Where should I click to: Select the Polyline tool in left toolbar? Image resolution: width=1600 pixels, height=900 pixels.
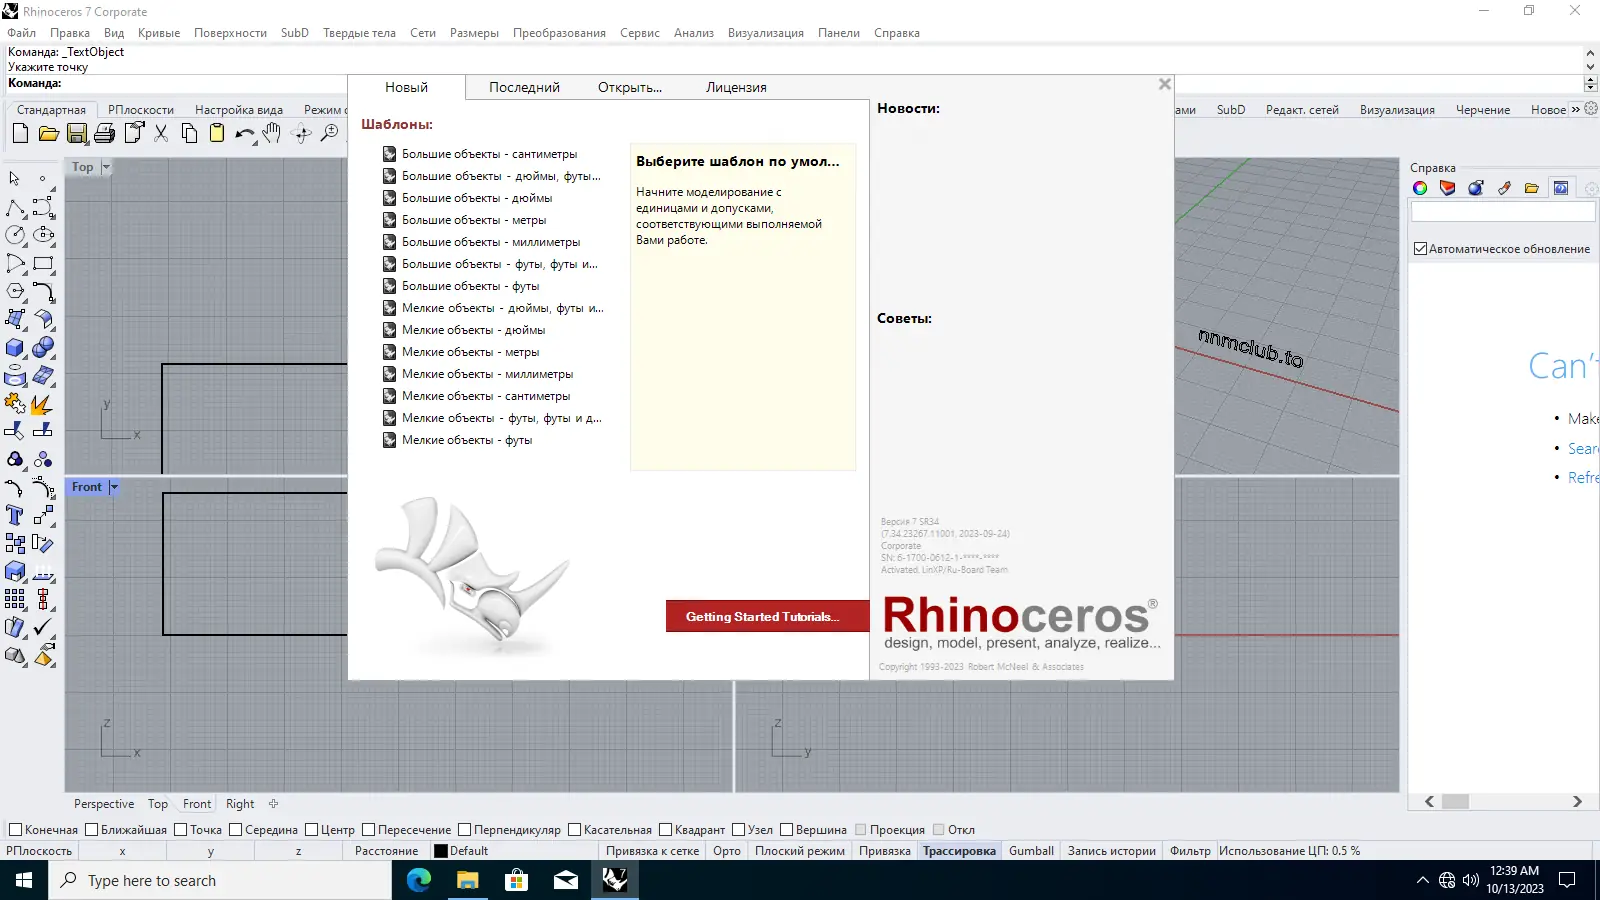[16, 207]
